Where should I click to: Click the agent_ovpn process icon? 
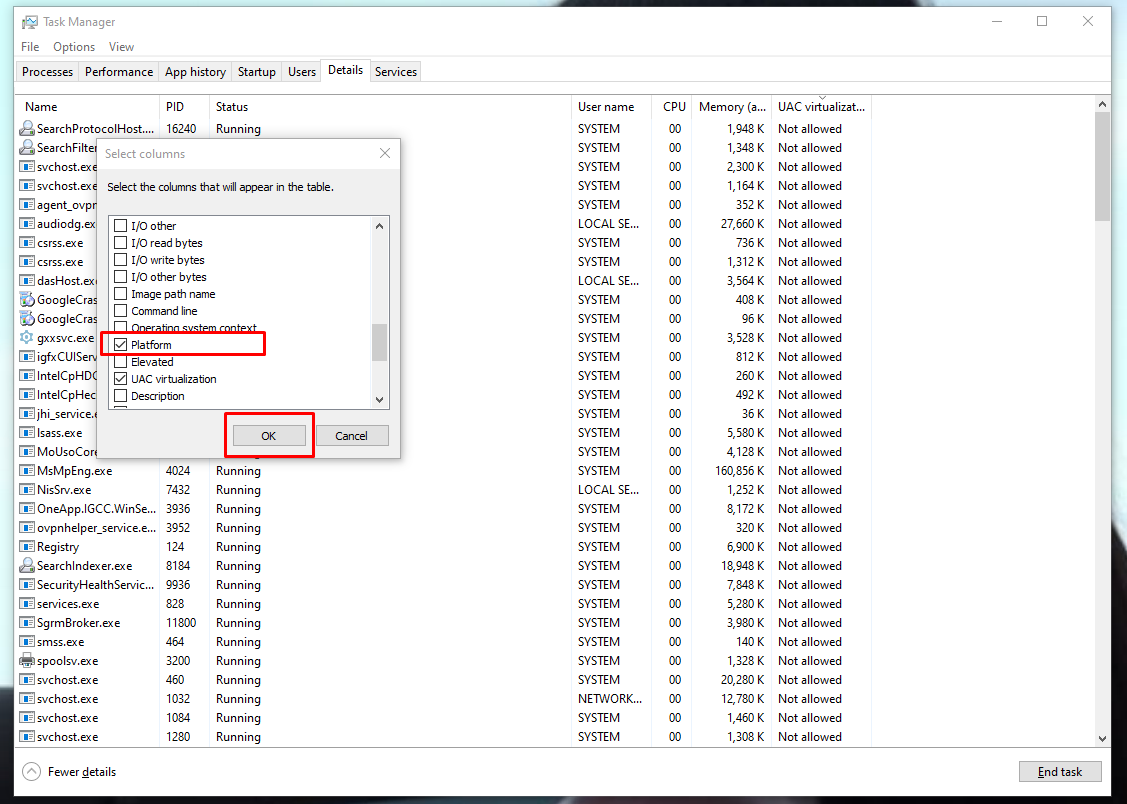pyautogui.click(x=27, y=205)
